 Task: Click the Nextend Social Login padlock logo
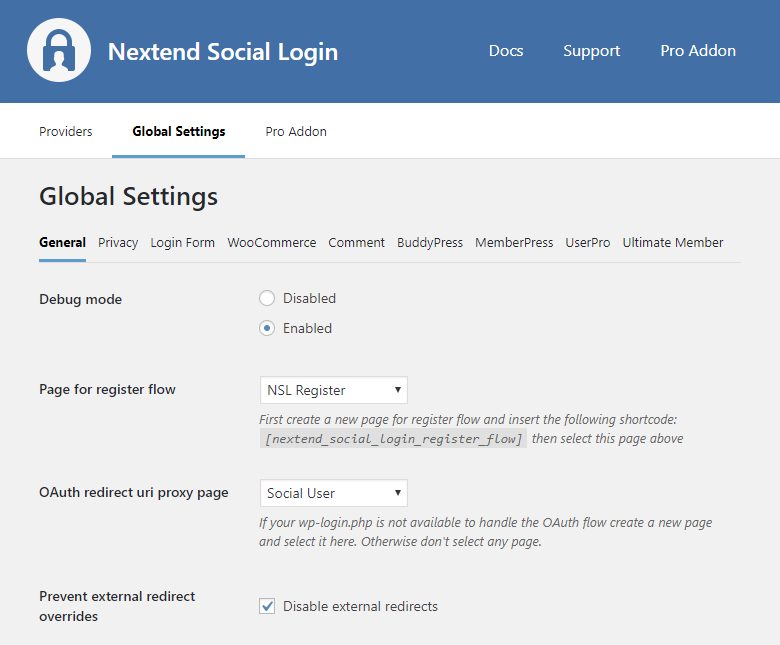(x=59, y=51)
